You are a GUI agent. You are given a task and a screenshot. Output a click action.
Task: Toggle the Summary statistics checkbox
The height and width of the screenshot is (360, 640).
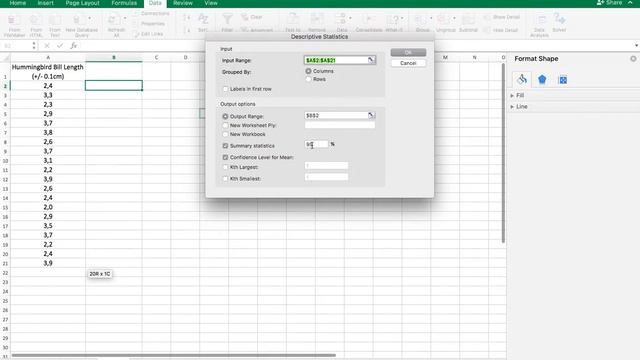click(225, 146)
